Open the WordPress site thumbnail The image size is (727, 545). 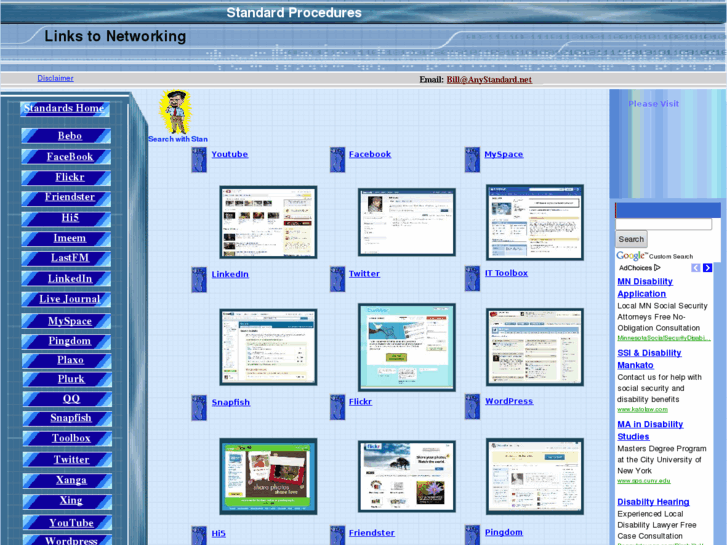click(x=535, y=476)
